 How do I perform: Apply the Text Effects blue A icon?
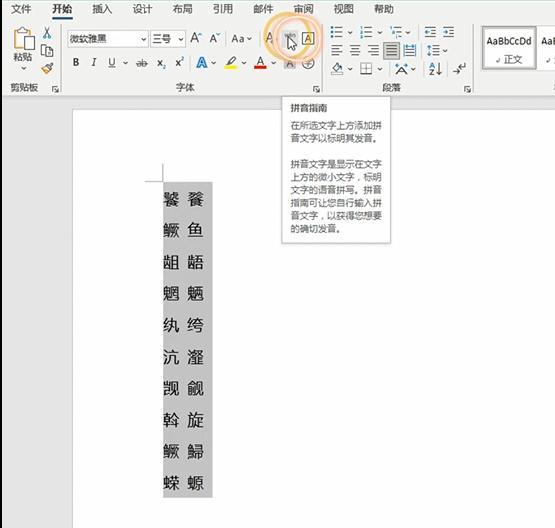pyautogui.click(x=202, y=63)
